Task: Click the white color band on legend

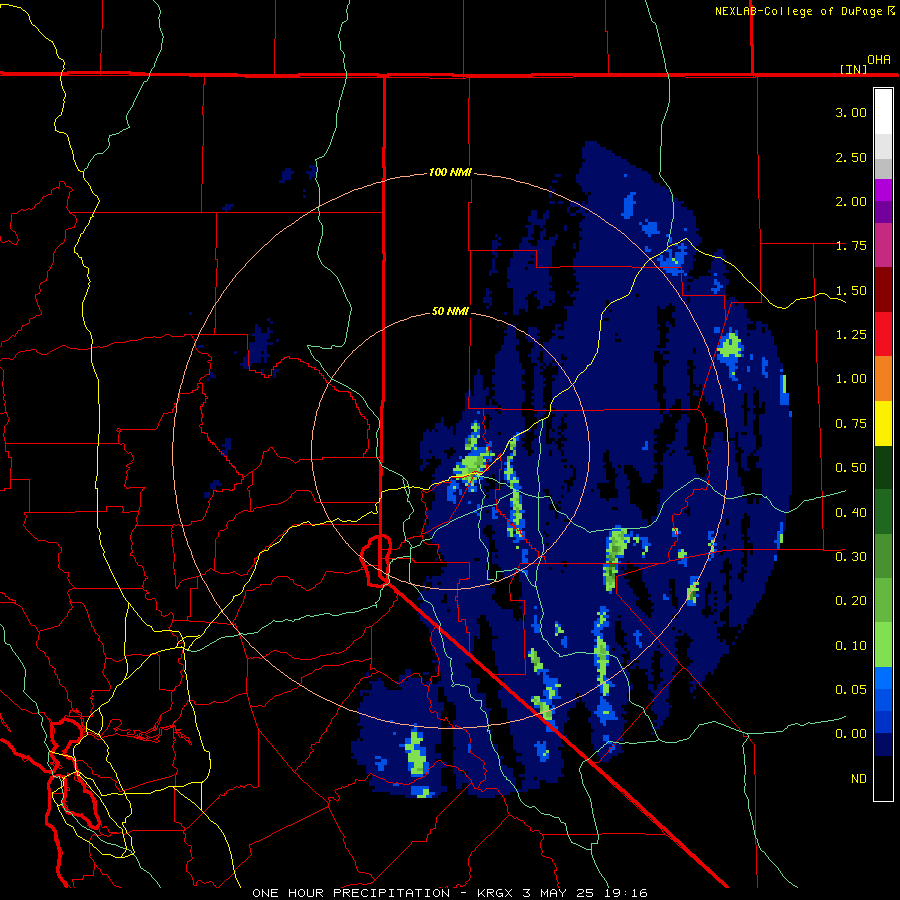Action: click(x=883, y=111)
